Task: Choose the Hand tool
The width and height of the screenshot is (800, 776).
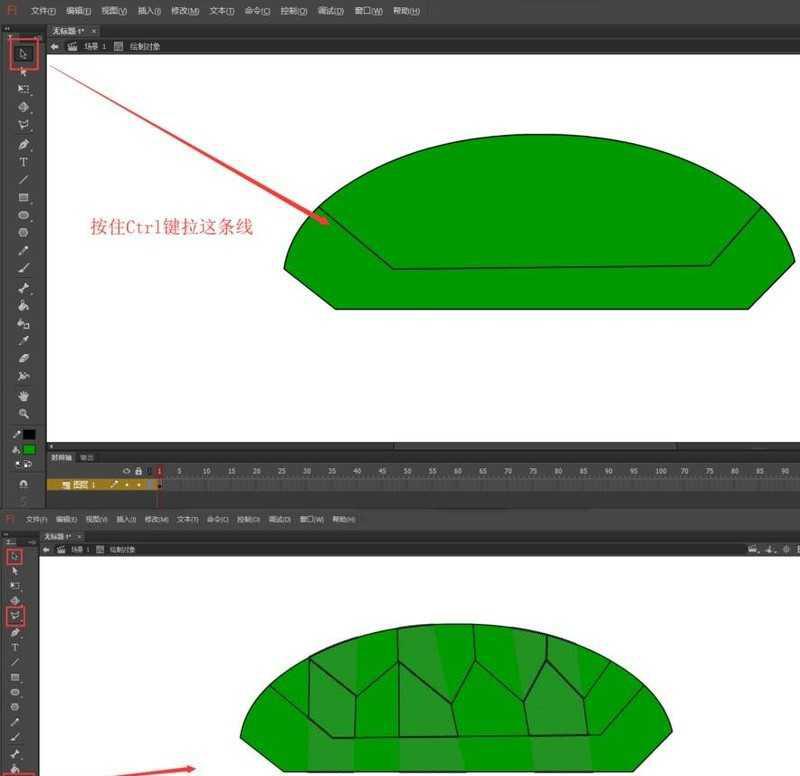Action: pyautogui.click(x=22, y=395)
